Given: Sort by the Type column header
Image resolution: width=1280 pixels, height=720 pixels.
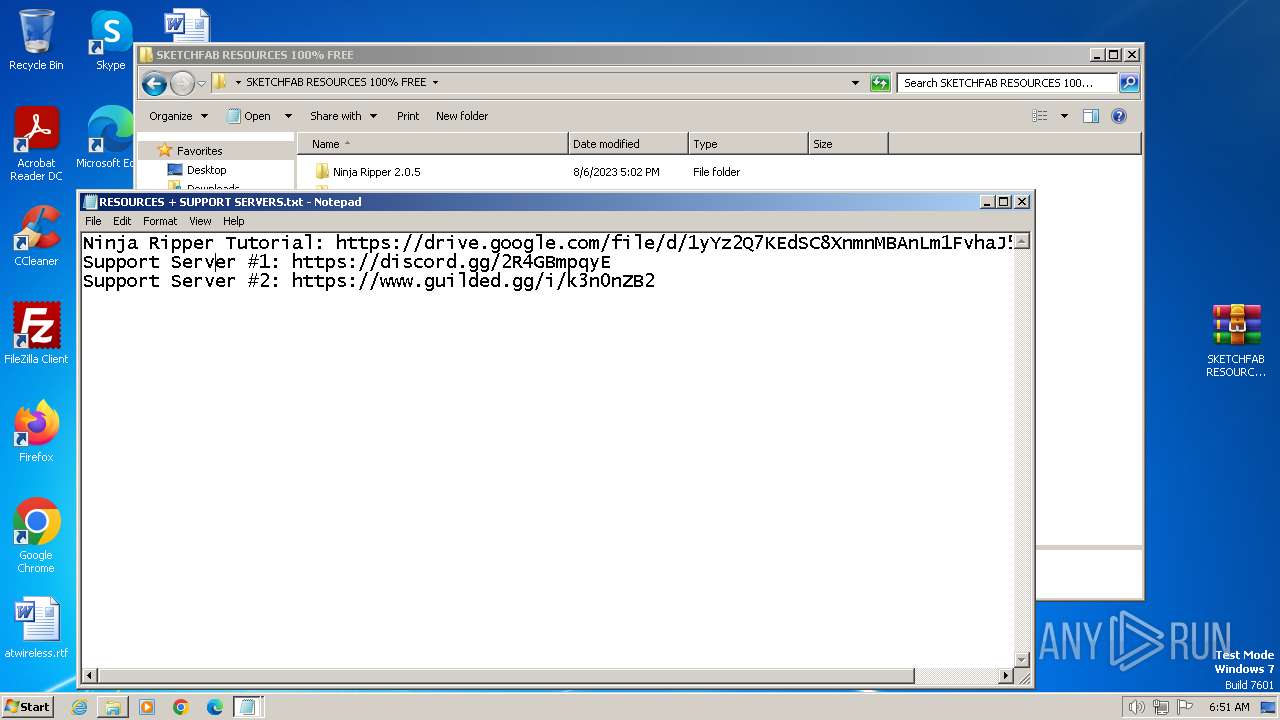Looking at the screenshot, I should point(748,144).
